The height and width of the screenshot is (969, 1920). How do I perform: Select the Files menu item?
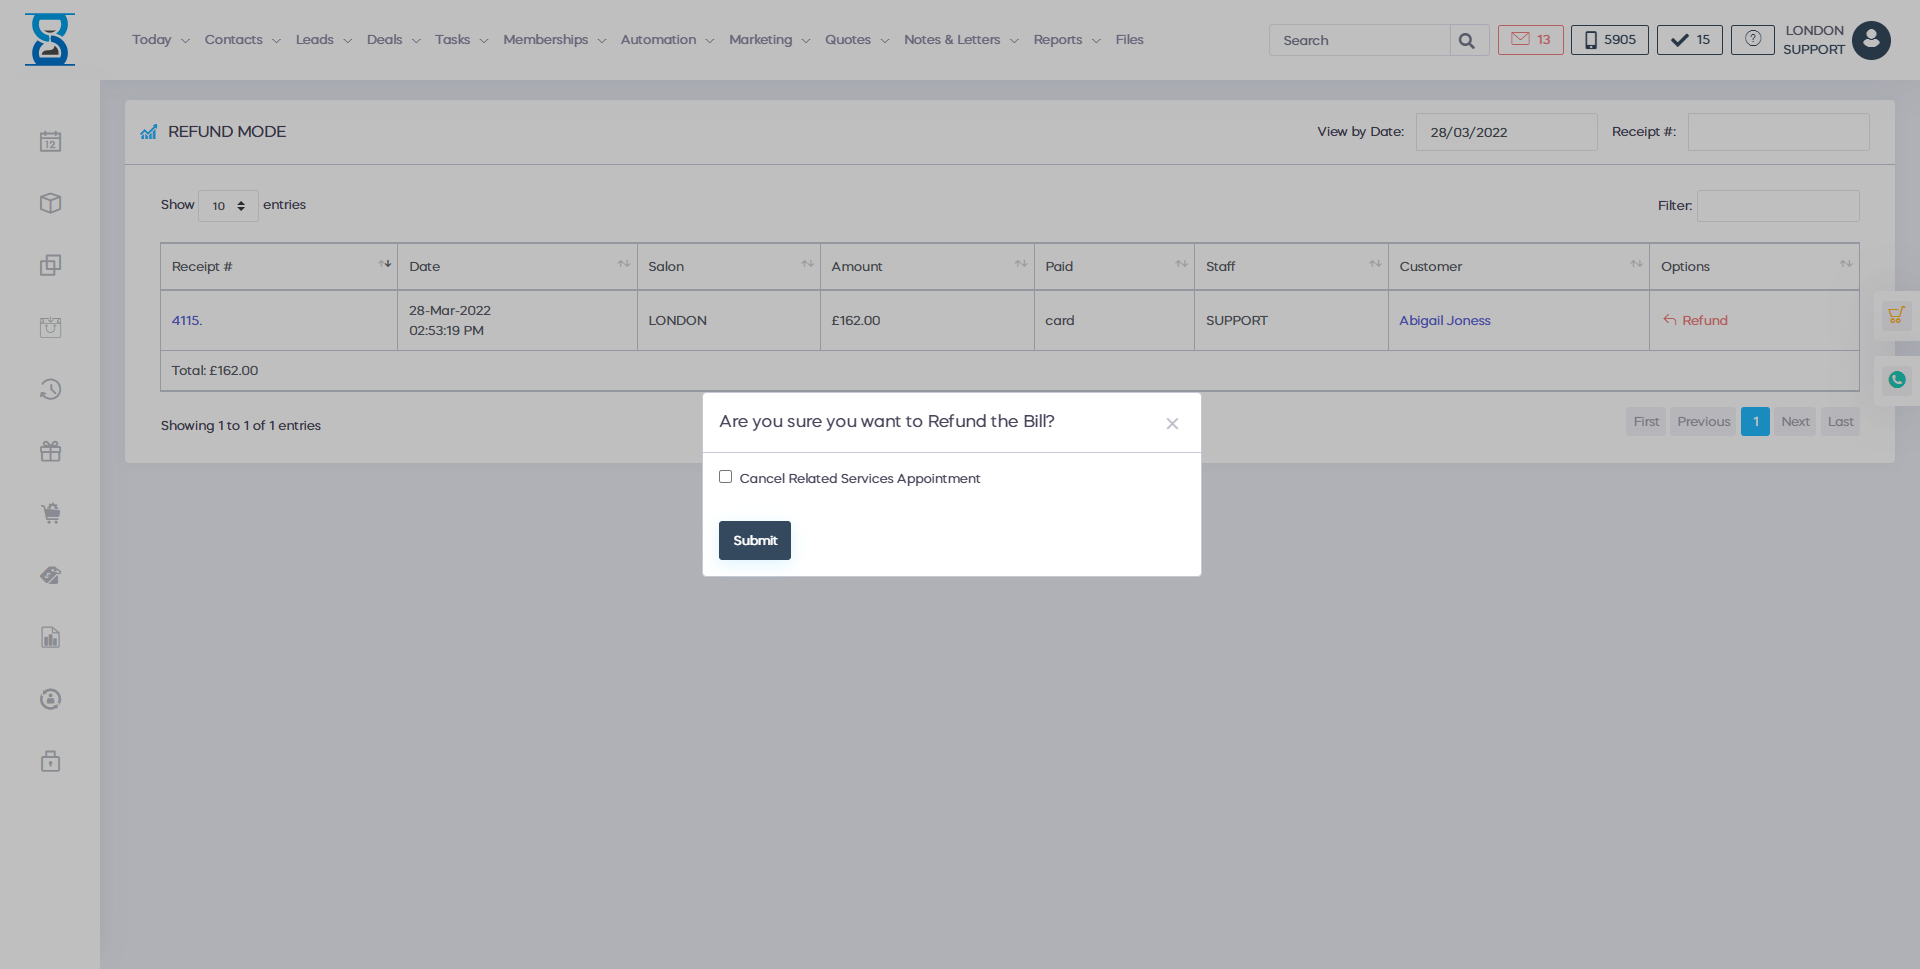tap(1129, 39)
